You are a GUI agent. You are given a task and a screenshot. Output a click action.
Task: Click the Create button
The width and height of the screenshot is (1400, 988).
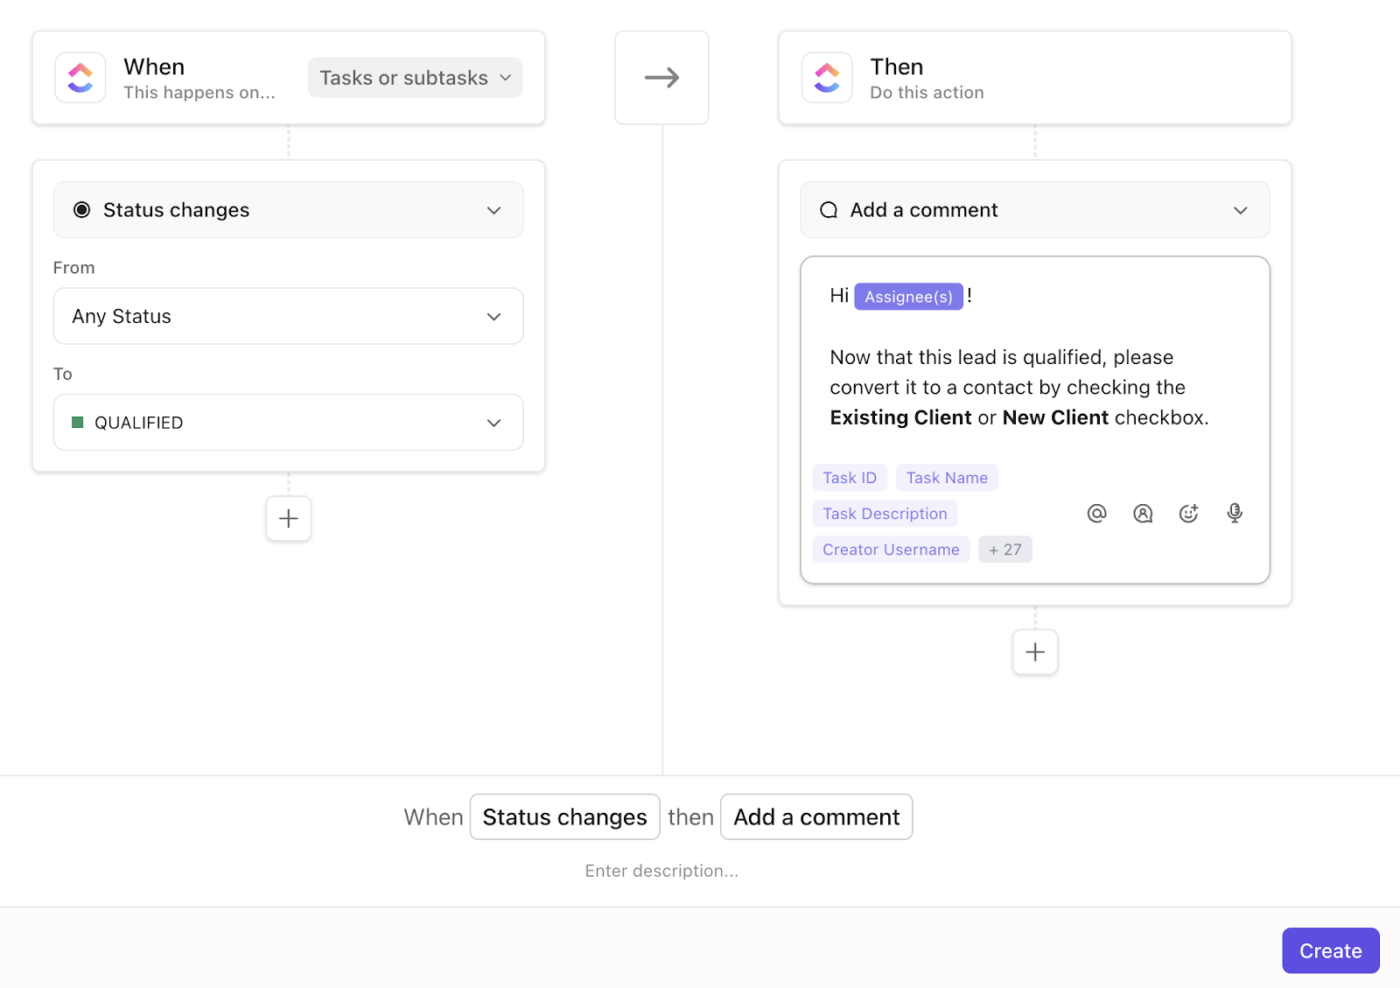point(1330,950)
